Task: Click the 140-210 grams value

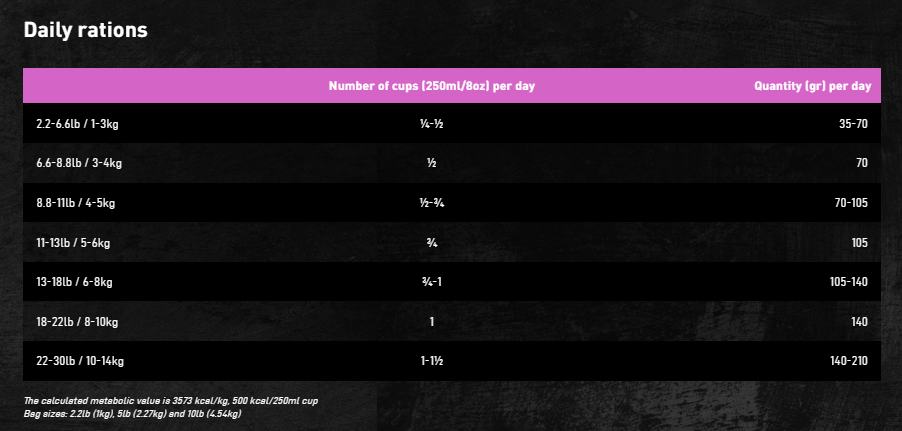Action: click(x=849, y=361)
